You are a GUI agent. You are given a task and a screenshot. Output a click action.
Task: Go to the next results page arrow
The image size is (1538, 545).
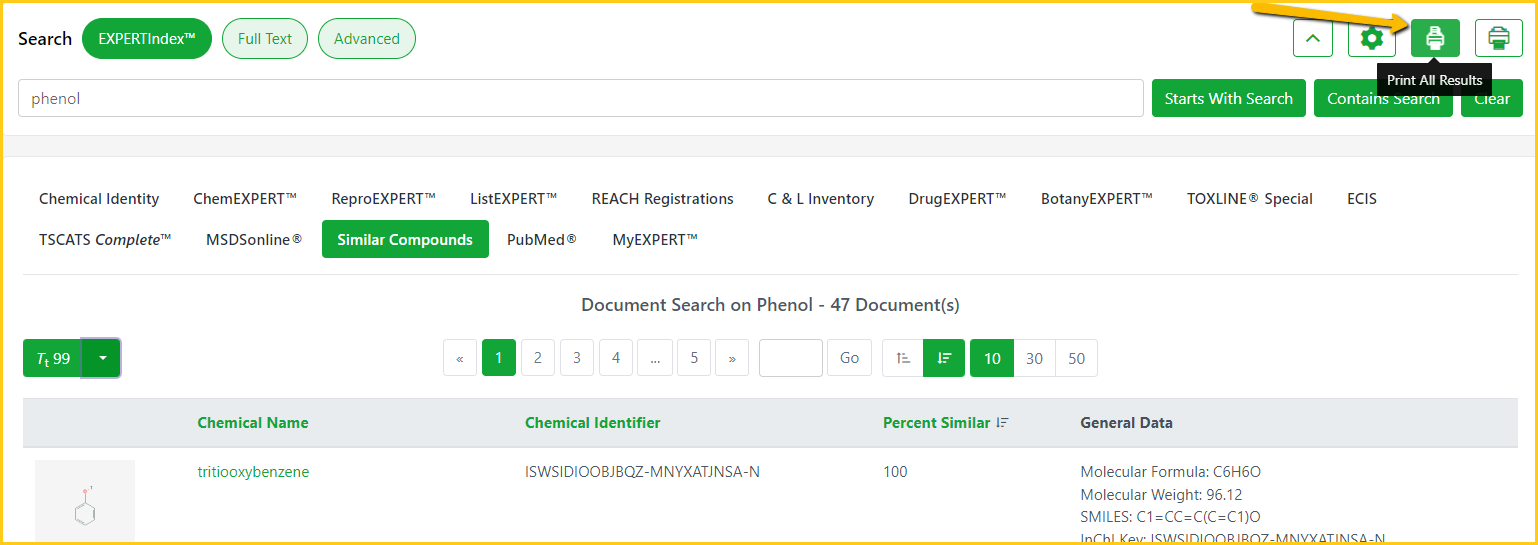click(732, 358)
